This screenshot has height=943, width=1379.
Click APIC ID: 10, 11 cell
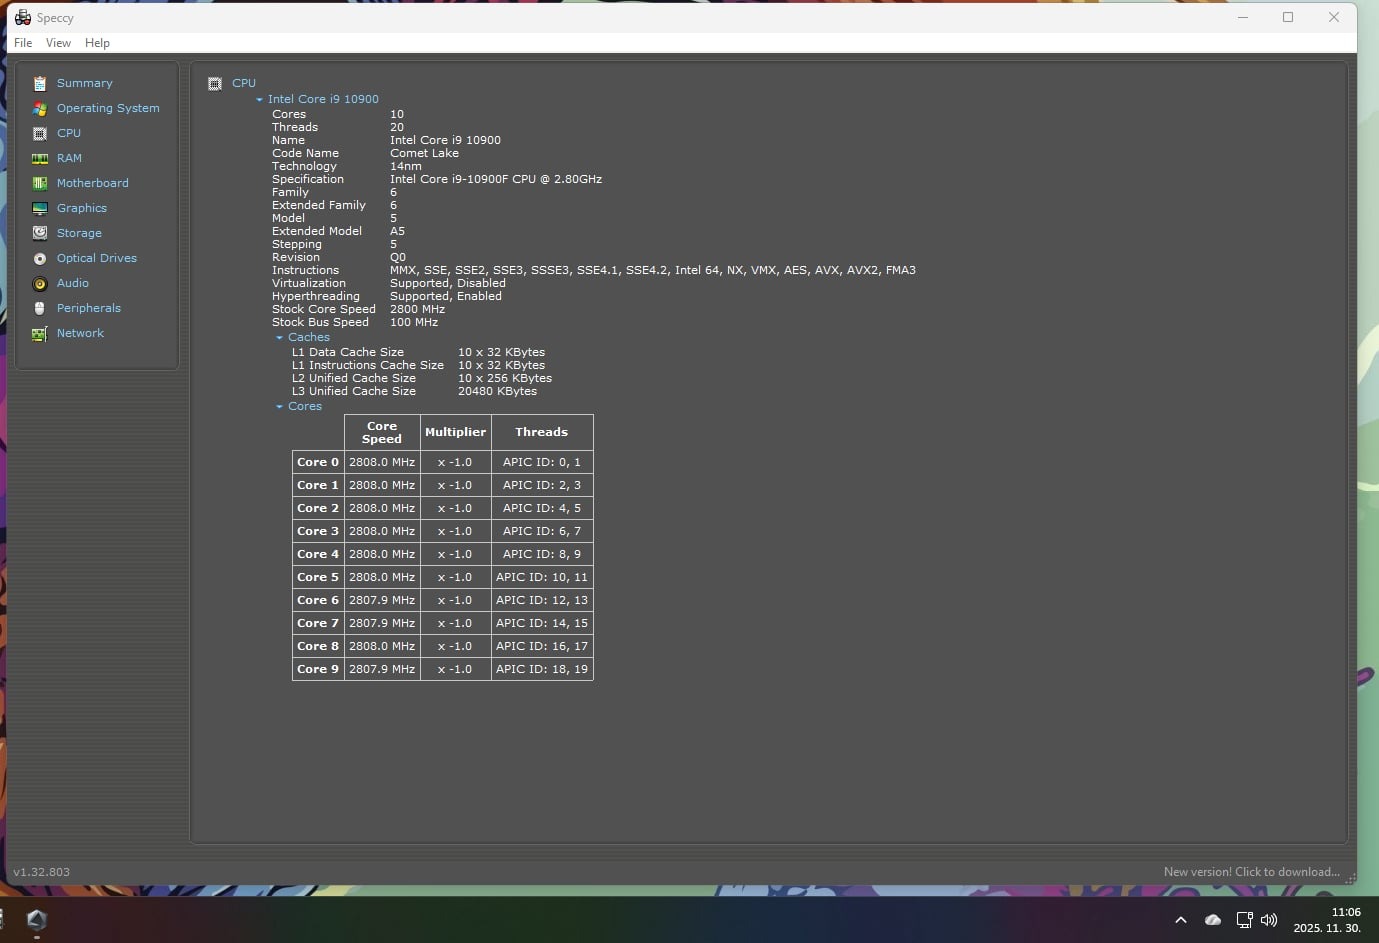542,577
